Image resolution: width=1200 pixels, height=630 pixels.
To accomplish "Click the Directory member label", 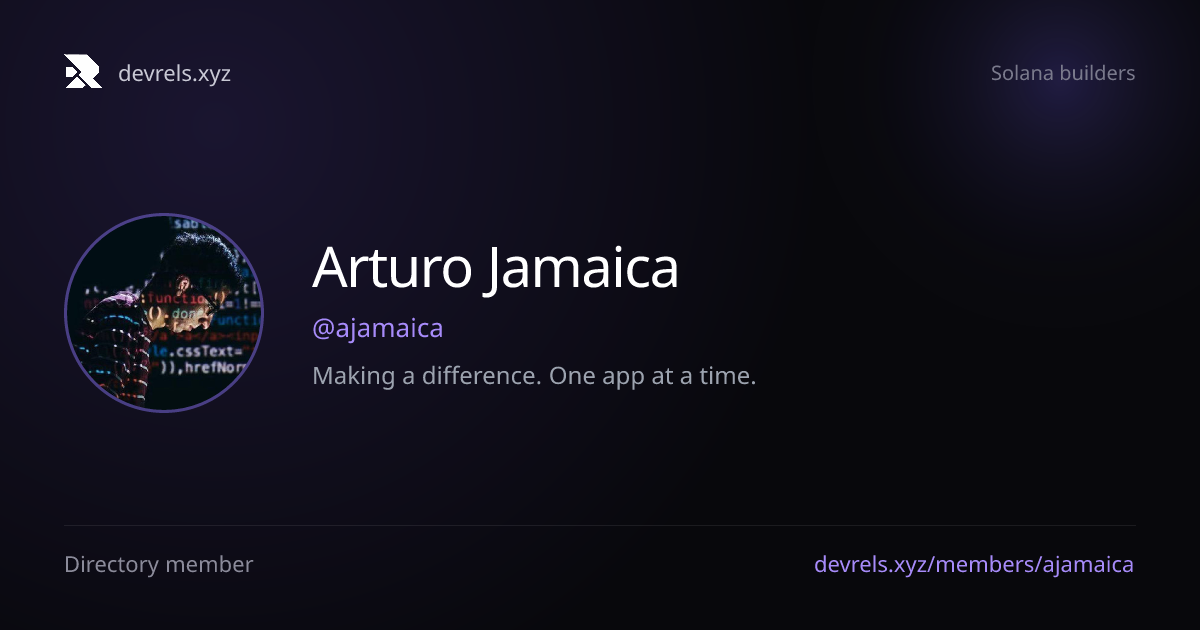I will point(159,564).
